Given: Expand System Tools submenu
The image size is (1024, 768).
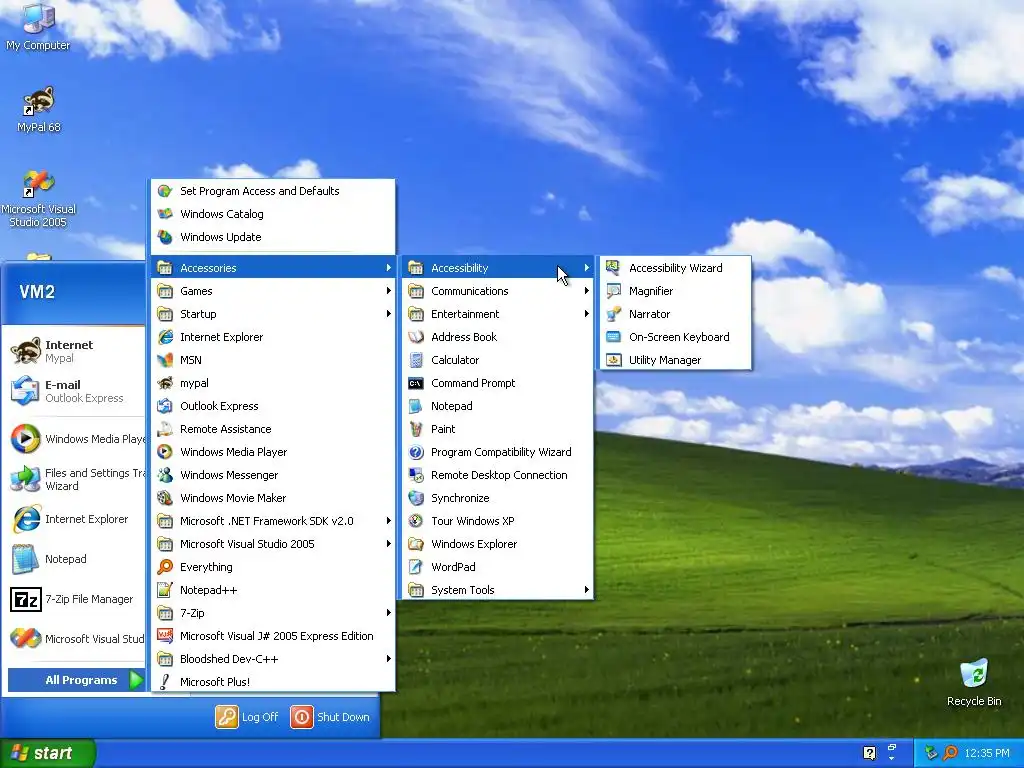Looking at the screenshot, I should (498, 590).
